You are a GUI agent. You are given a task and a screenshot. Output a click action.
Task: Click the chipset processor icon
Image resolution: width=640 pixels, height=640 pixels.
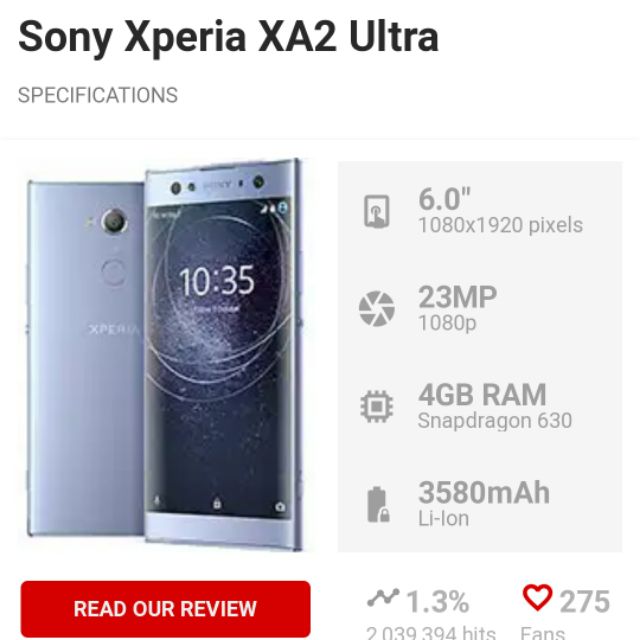376,406
